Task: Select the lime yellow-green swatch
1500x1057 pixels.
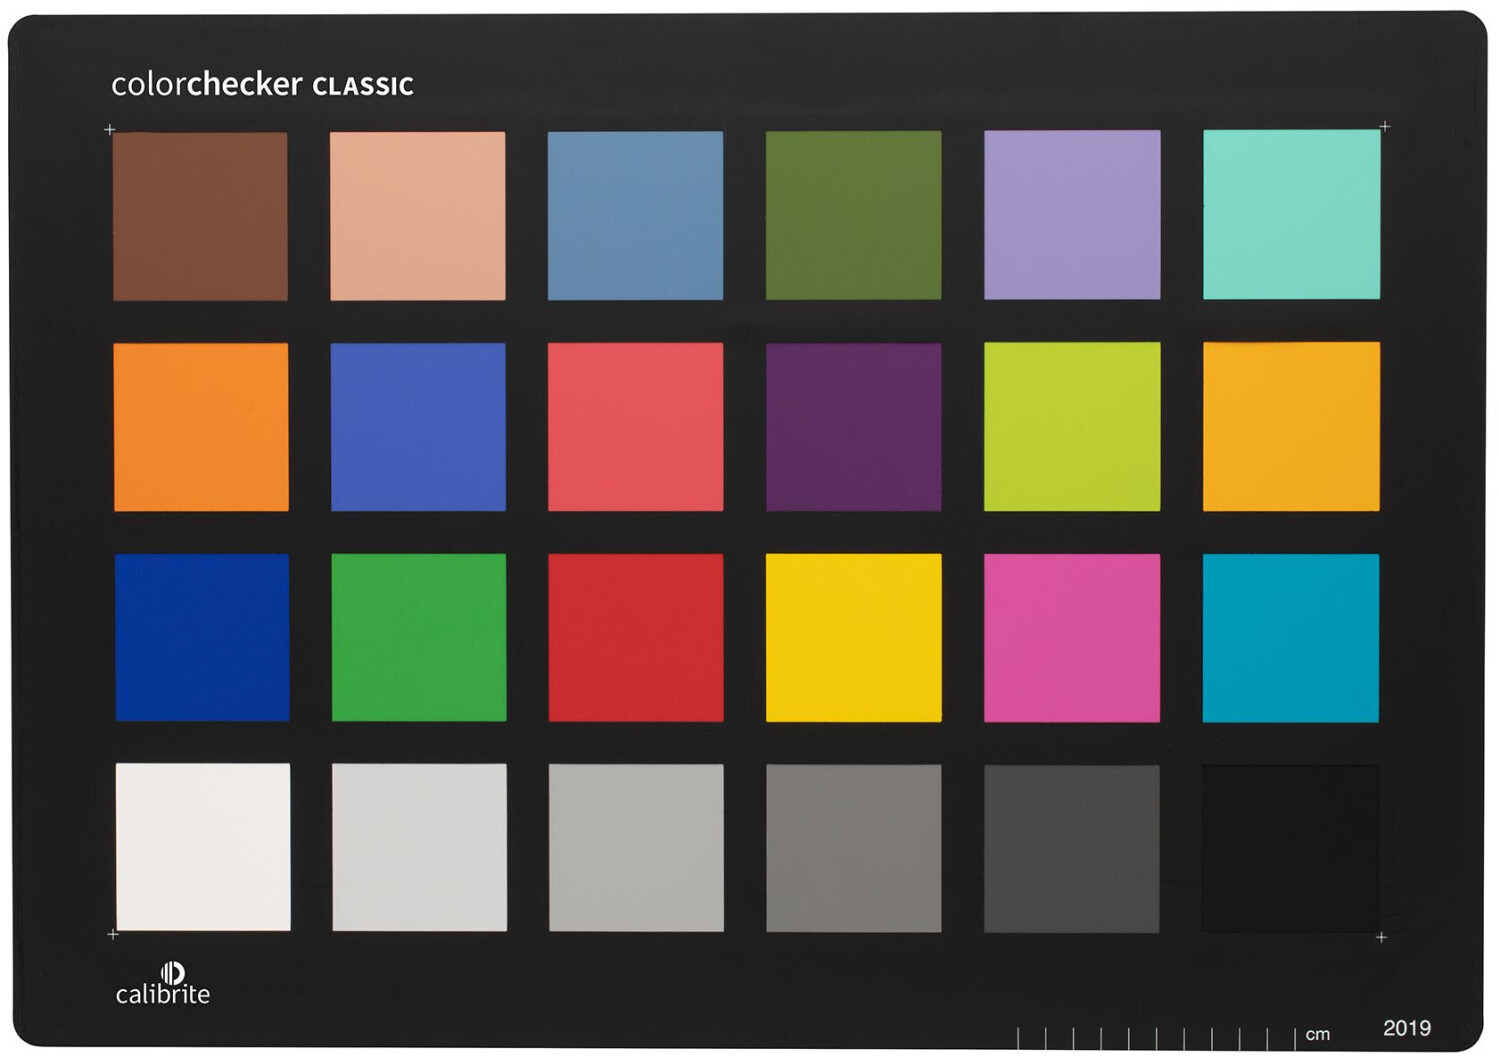Action: point(1072,427)
